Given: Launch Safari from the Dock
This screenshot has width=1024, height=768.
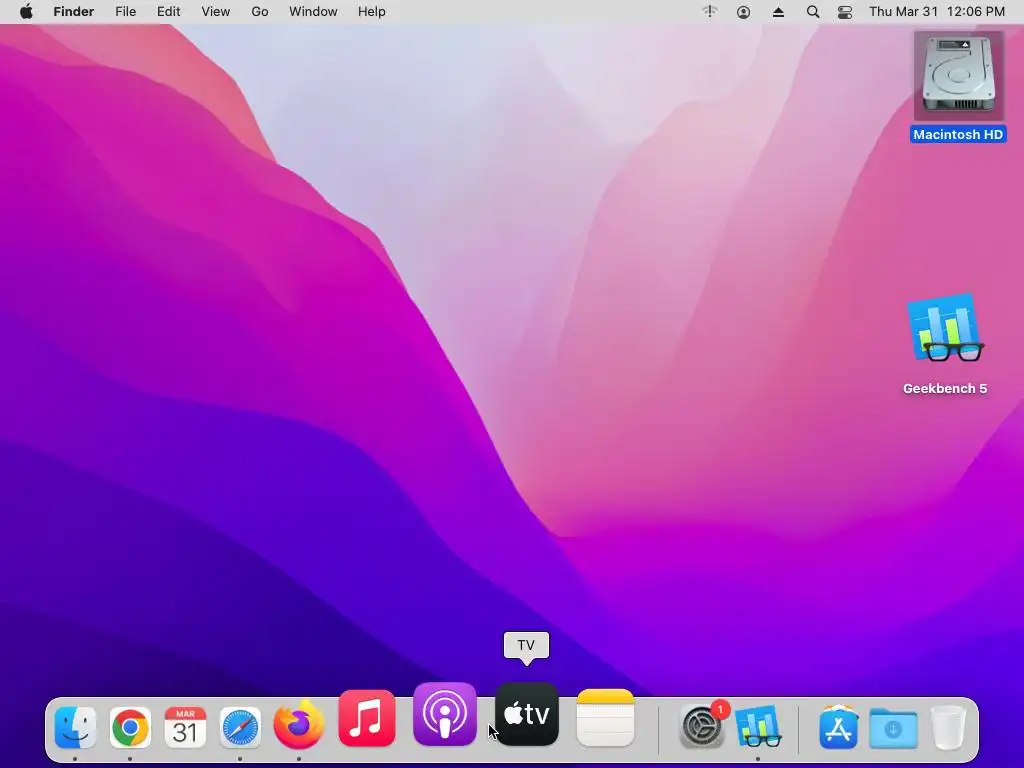Looking at the screenshot, I should click(x=240, y=727).
